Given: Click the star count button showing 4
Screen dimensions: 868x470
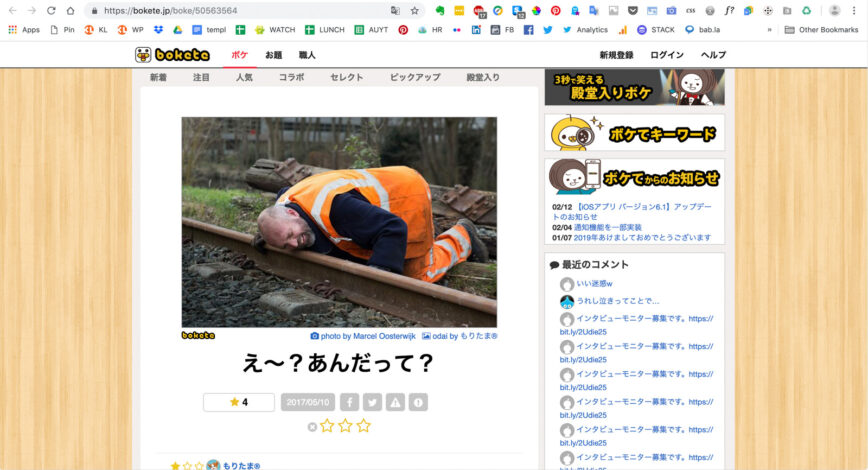Looking at the screenshot, I should [238, 402].
